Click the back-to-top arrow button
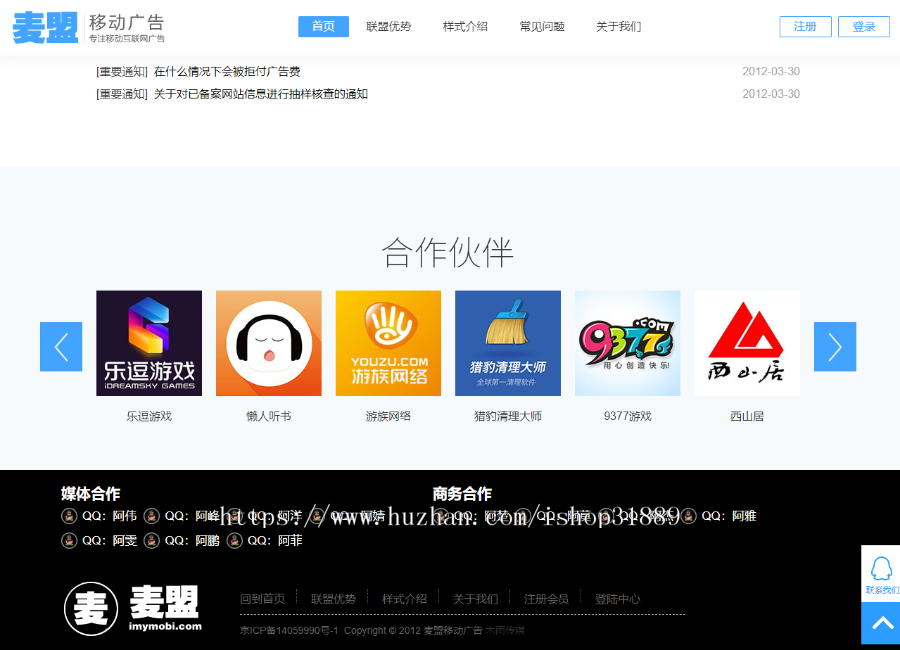 [x=881, y=623]
